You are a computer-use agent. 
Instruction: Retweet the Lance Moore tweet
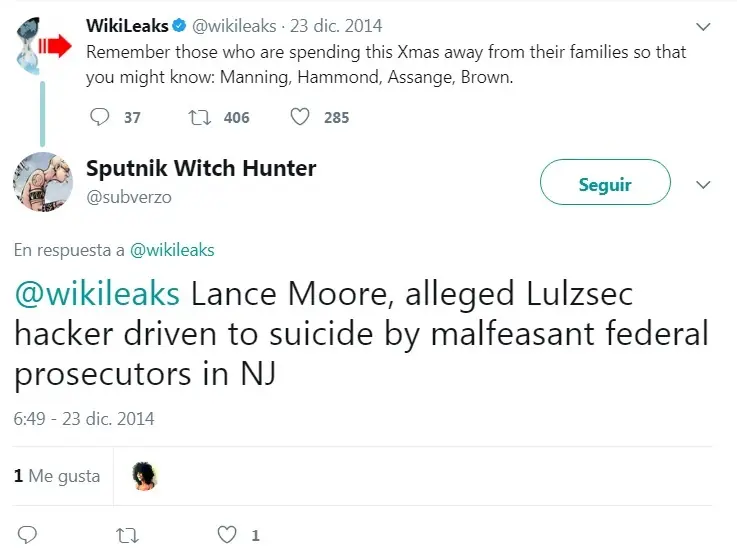126,535
